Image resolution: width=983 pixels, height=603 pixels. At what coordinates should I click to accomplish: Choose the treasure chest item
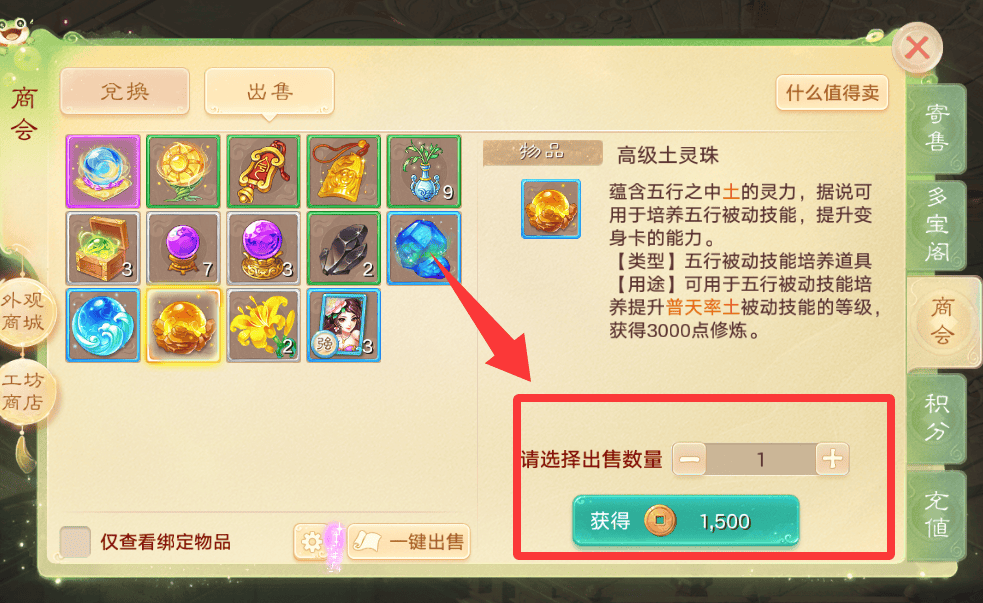103,248
